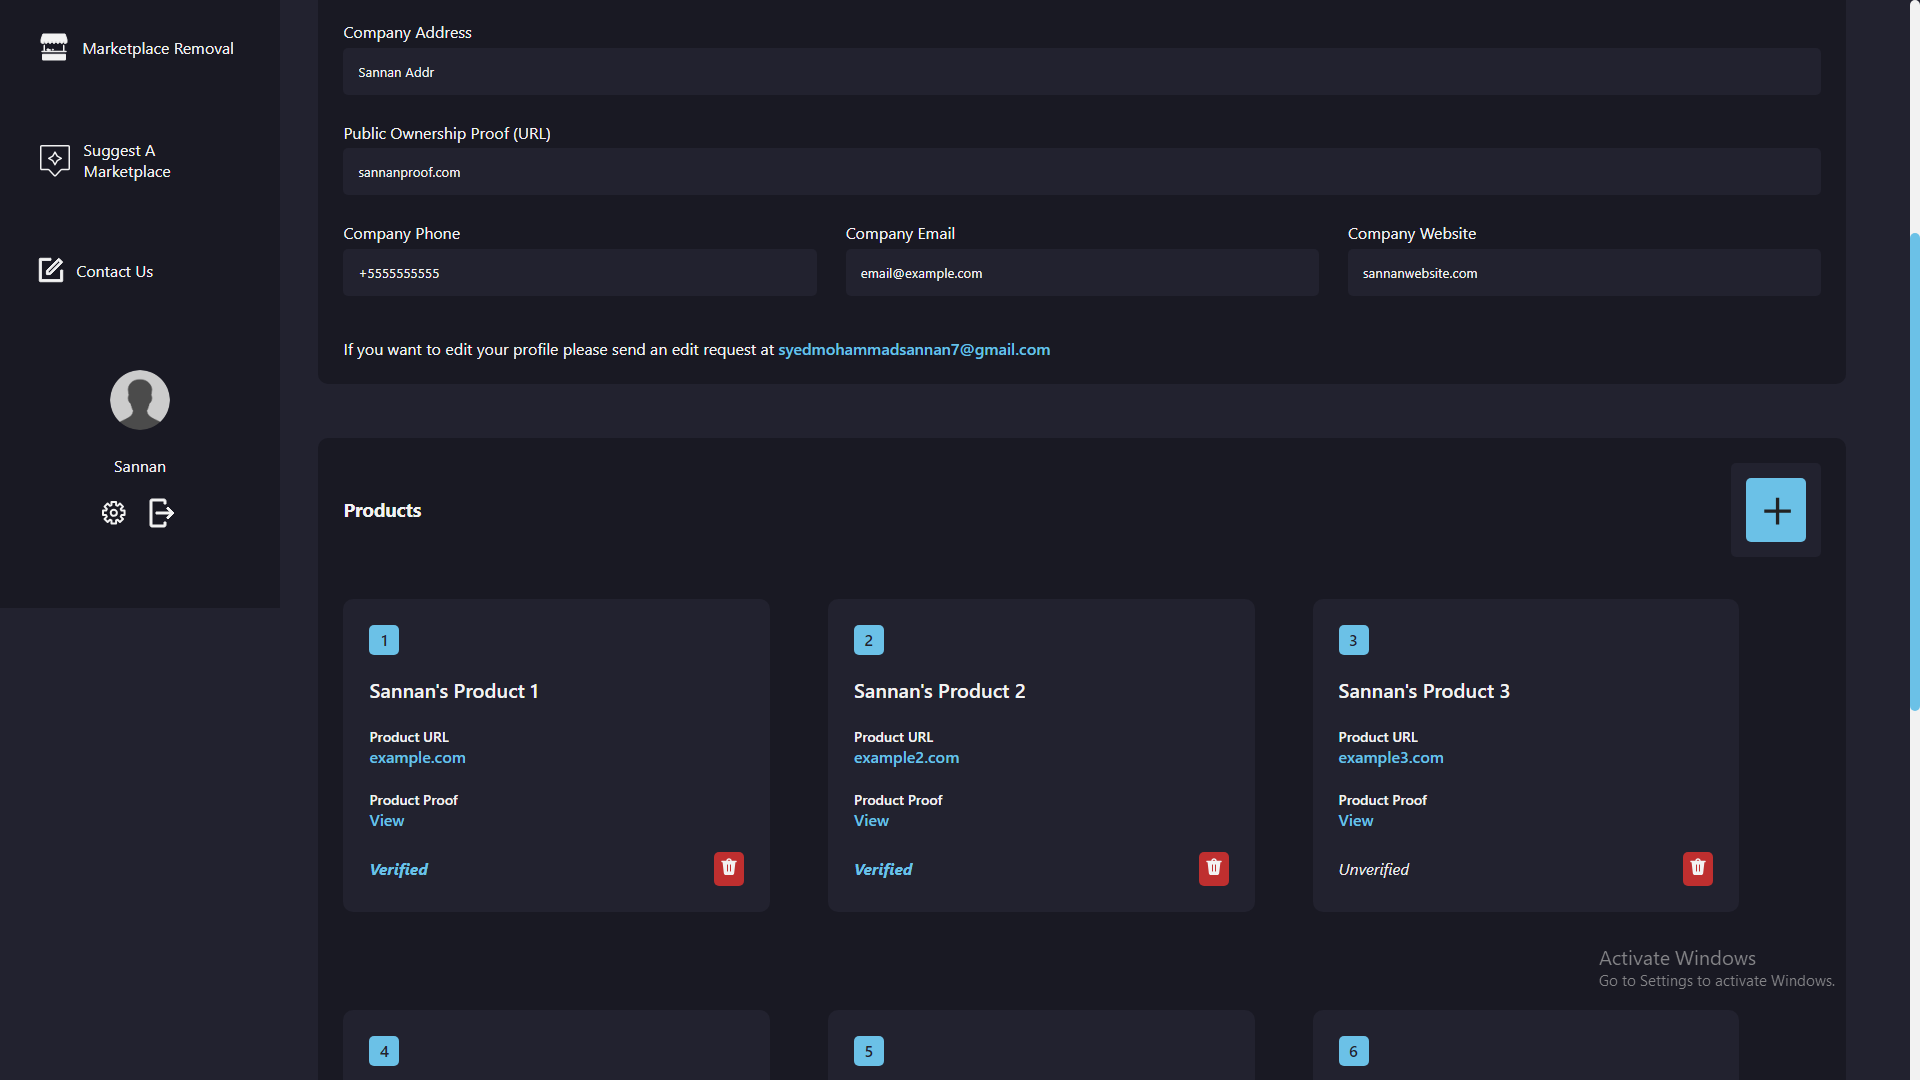This screenshot has width=1920, height=1080.
Task: Open example3.com product URL link
Action: point(1390,757)
